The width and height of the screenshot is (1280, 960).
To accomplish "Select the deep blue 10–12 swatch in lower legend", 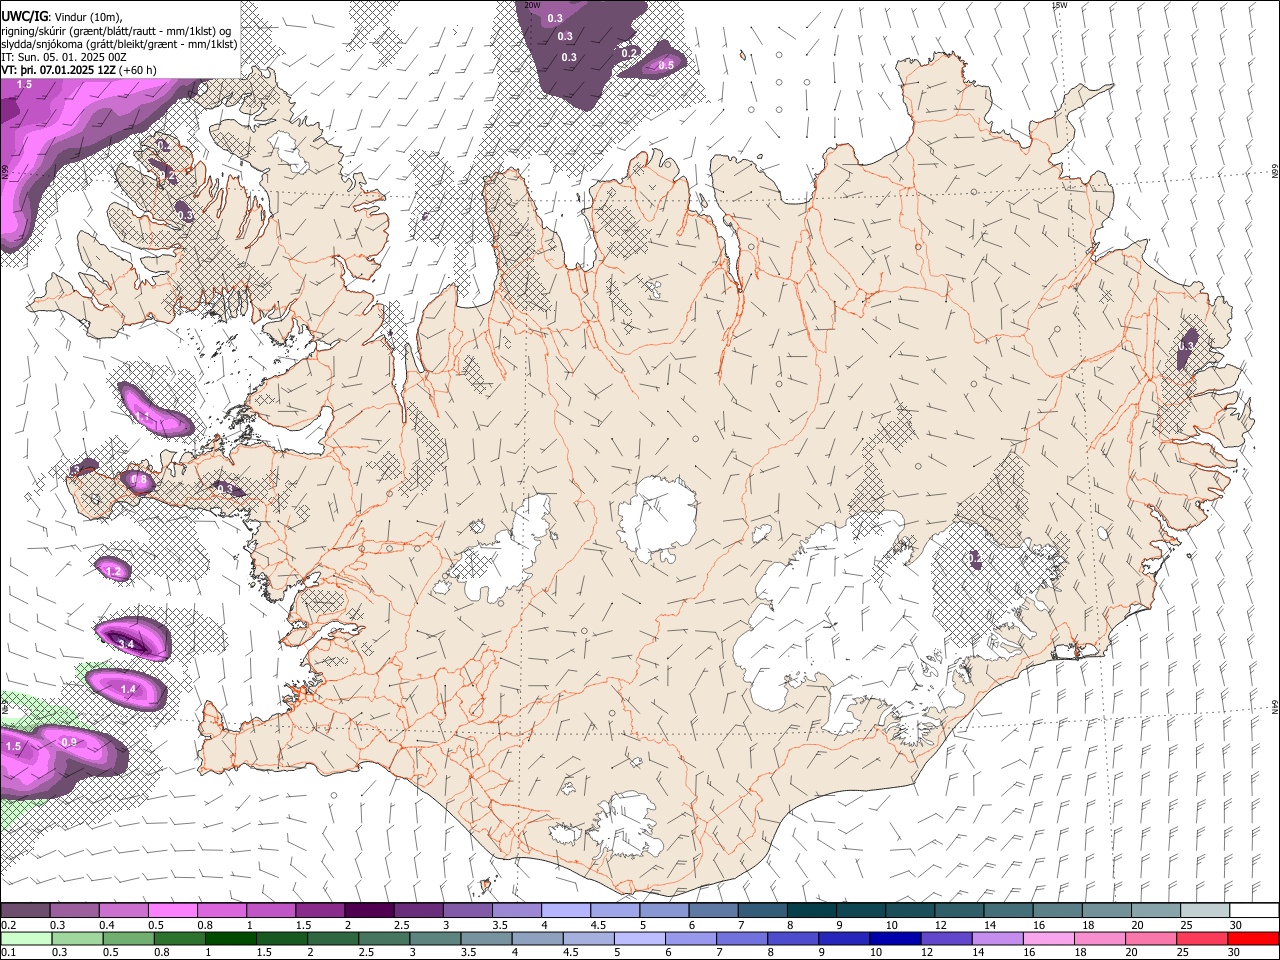I will click(895, 938).
